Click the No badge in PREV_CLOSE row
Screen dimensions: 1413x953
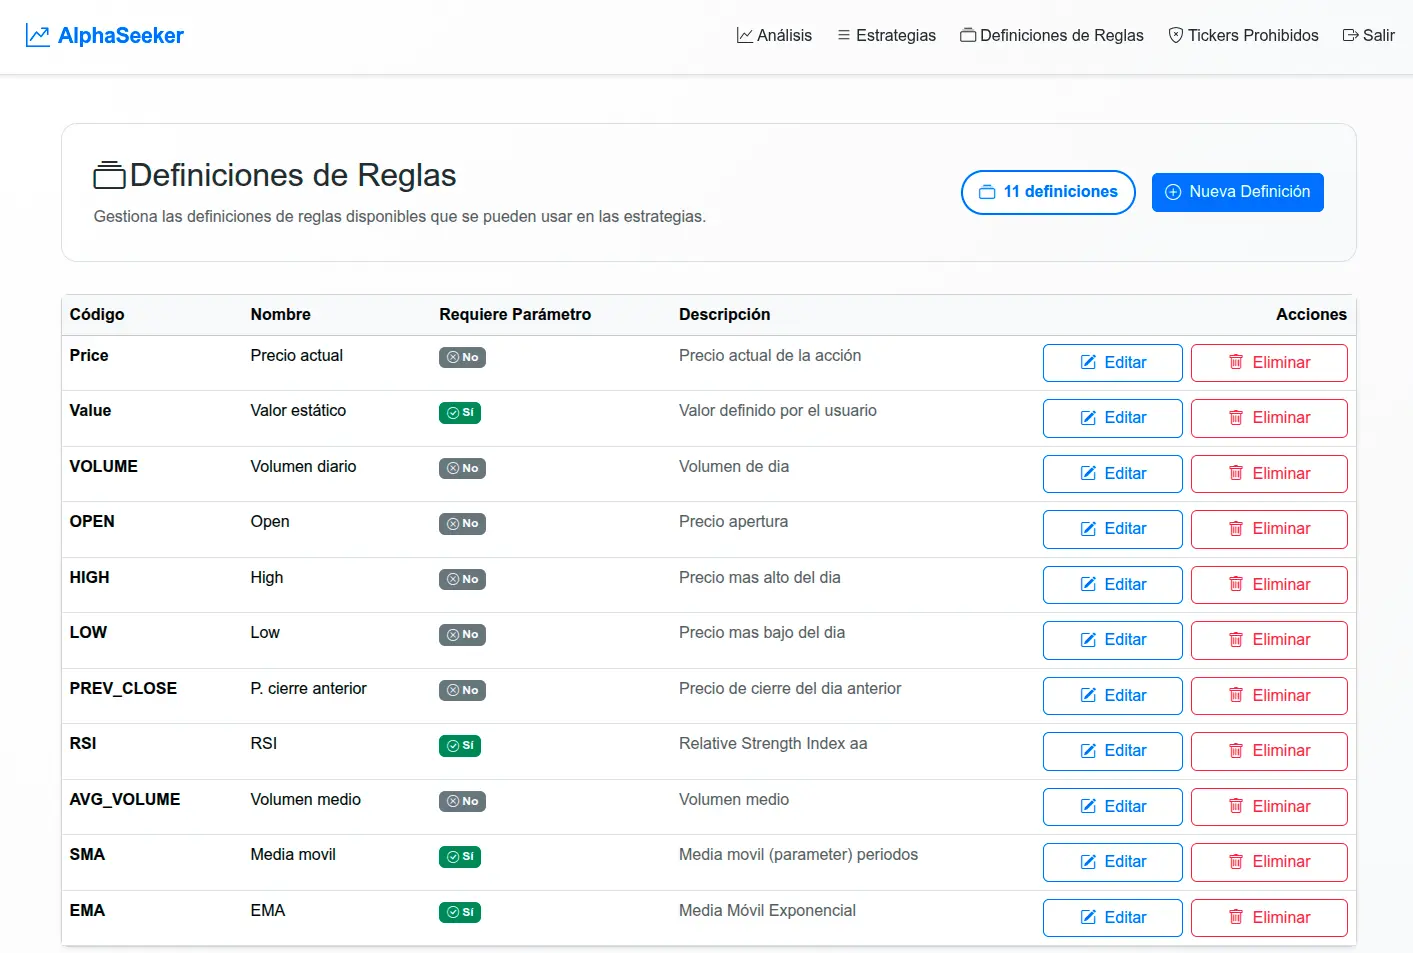(x=462, y=691)
